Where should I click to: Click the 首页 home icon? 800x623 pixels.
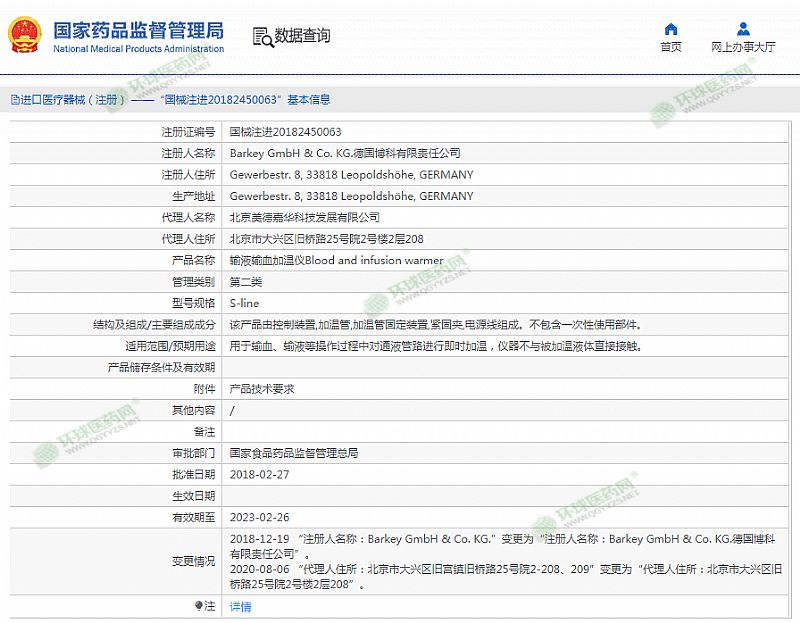pyautogui.click(x=671, y=29)
